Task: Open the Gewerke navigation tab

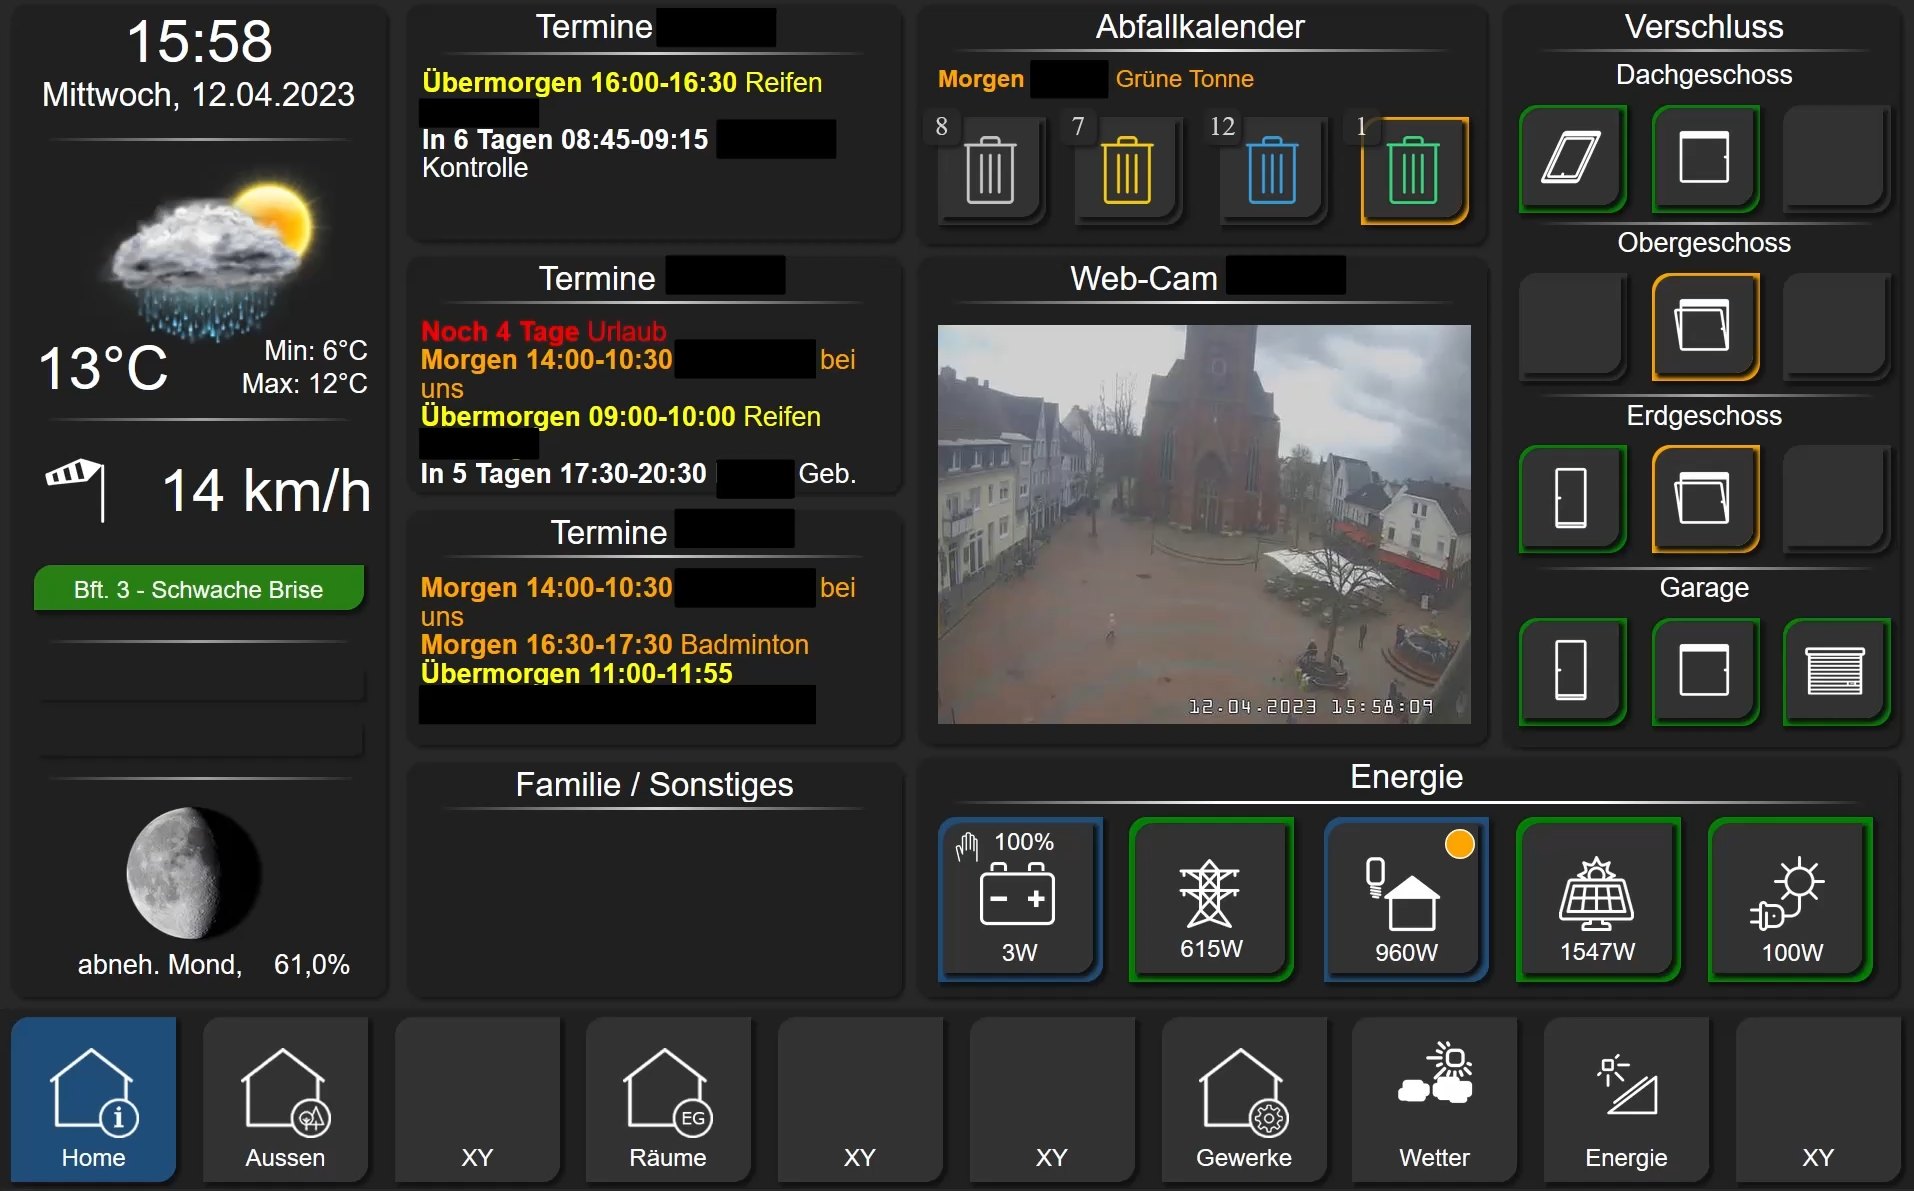Action: coord(1243,1100)
